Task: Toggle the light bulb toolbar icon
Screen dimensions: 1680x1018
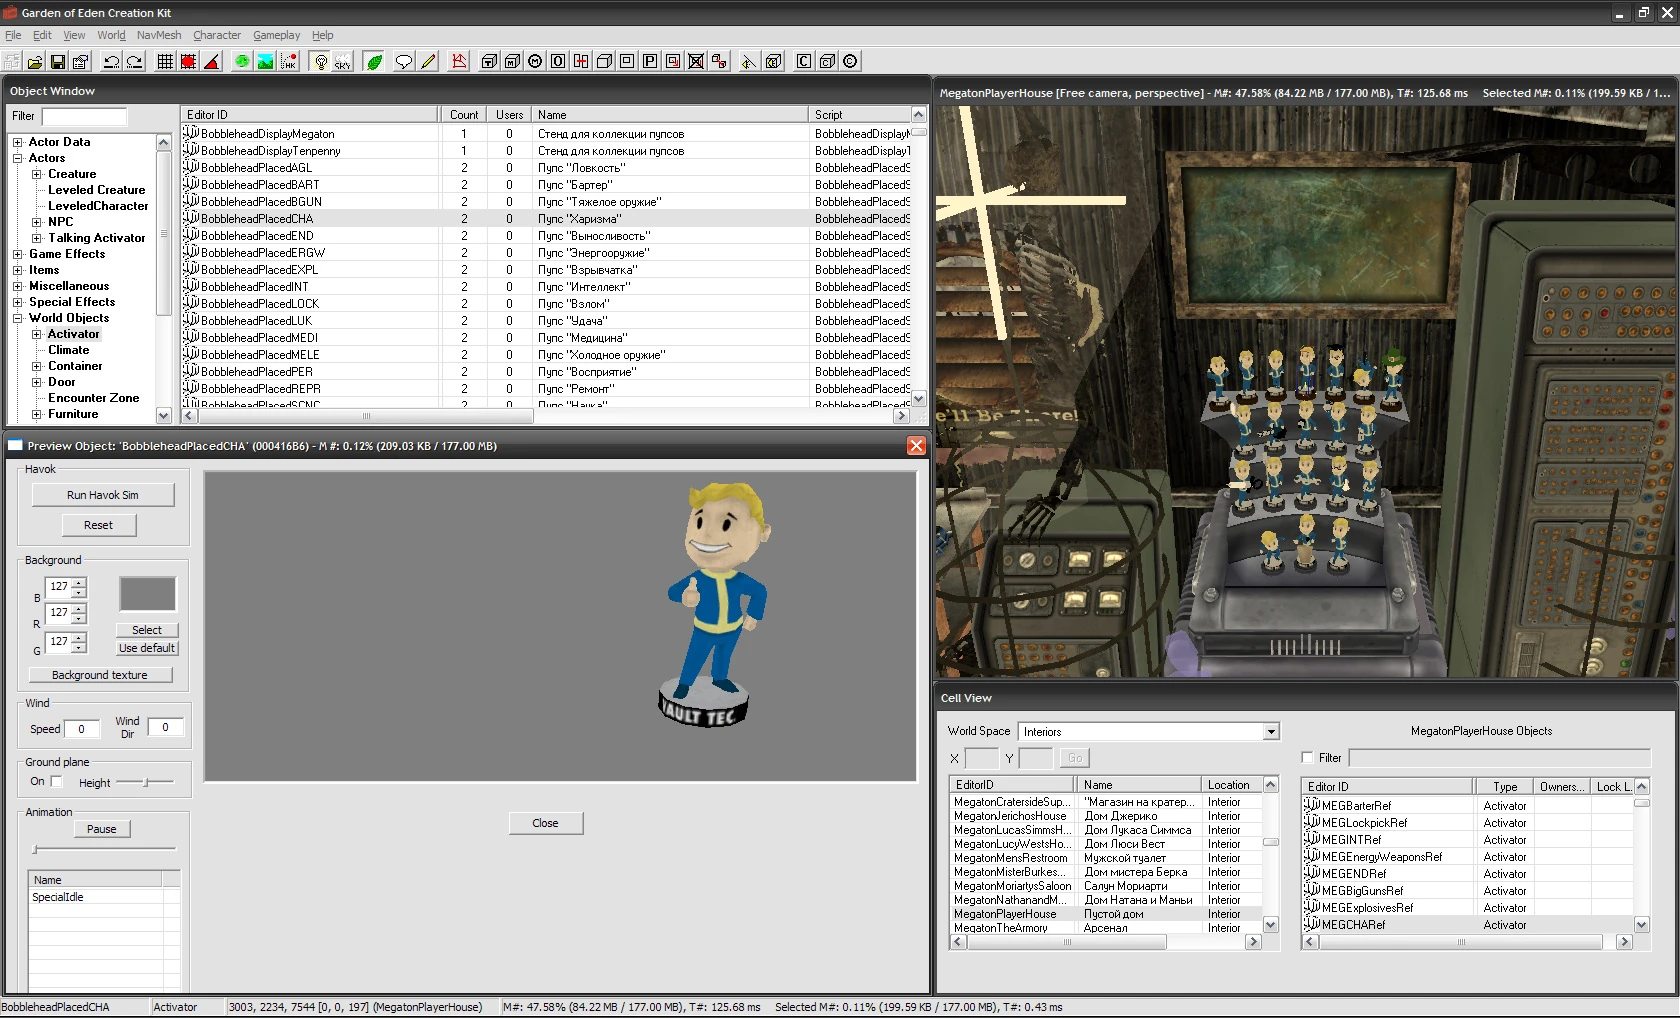Action: click(320, 62)
